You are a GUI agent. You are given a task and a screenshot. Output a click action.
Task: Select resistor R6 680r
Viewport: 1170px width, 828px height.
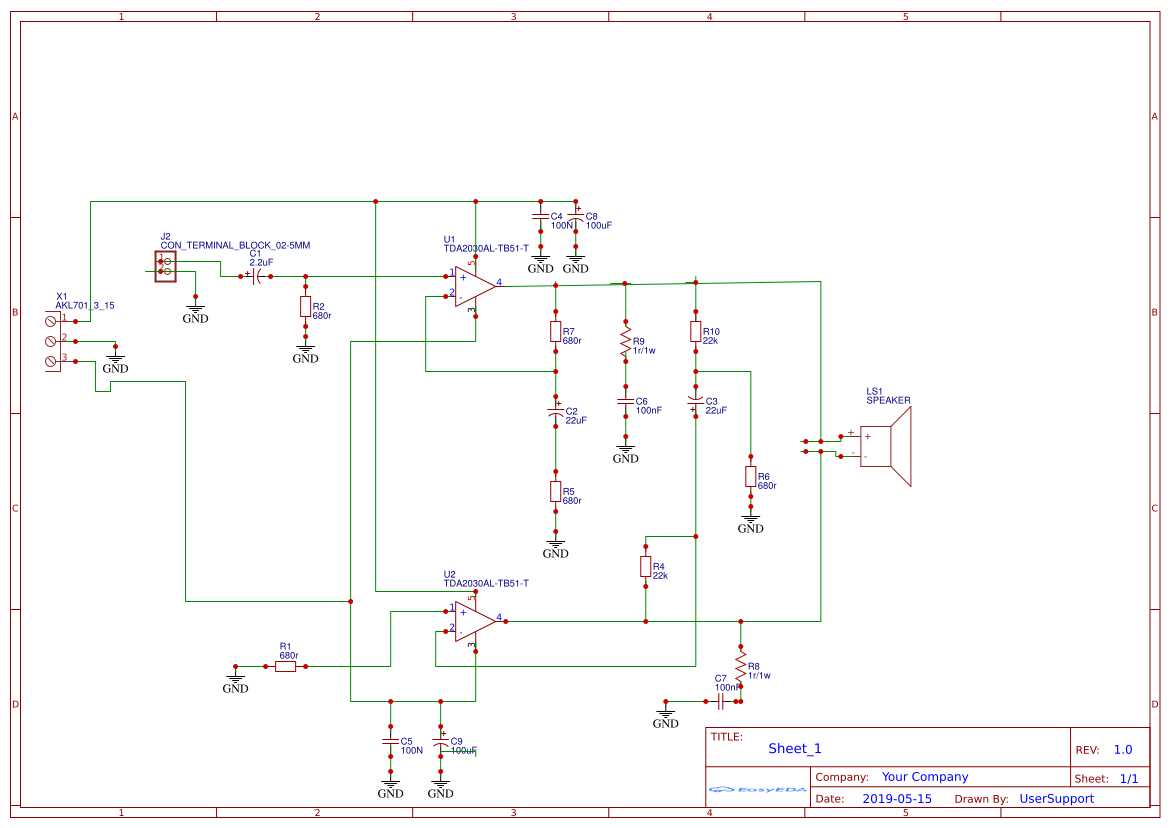[x=751, y=477]
